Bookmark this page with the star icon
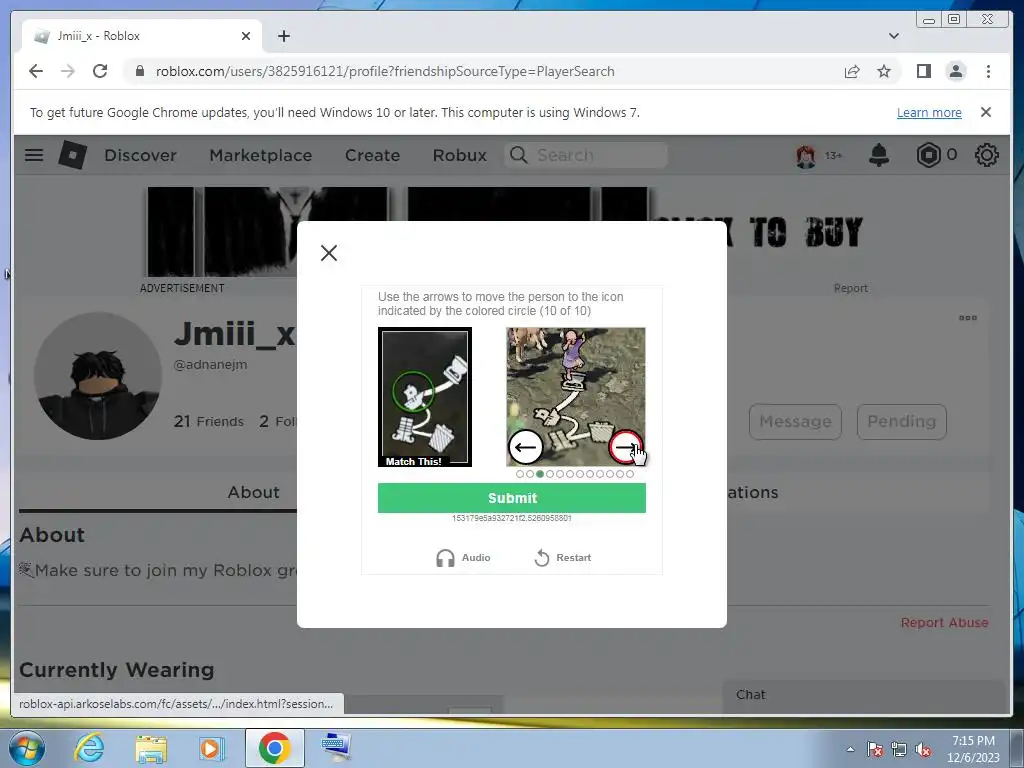The height and width of the screenshot is (768, 1024). click(x=884, y=71)
